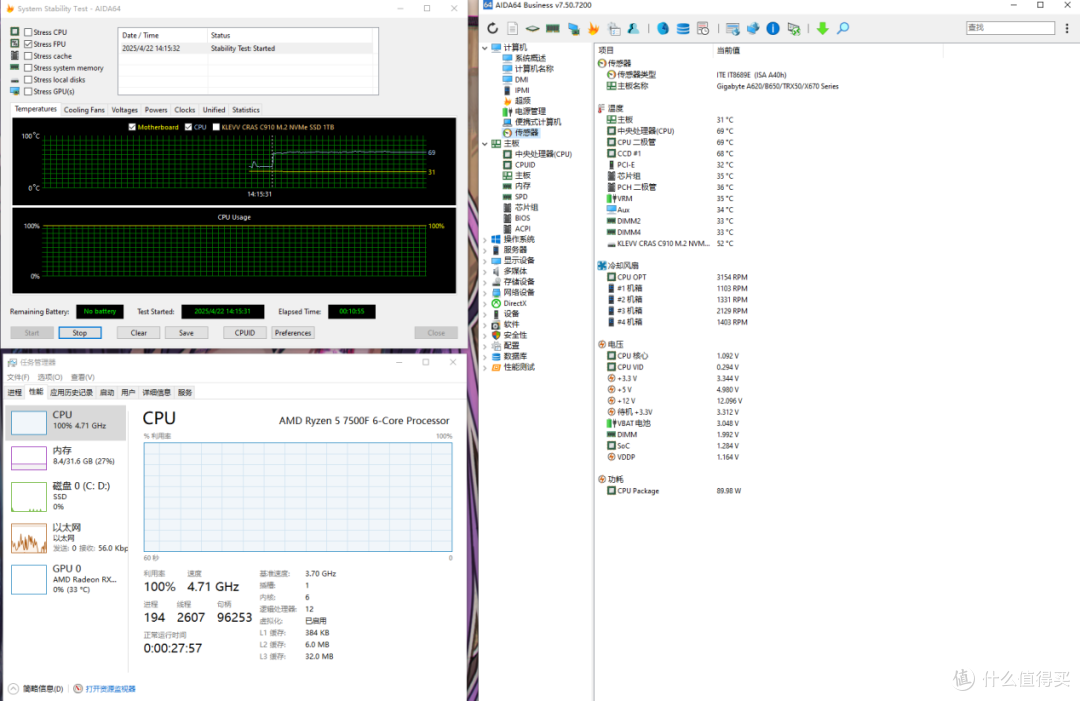This screenshot has width=1080, height=701.
Task: Enable the Stress CPU checkbox
Action: click(28, 32)
